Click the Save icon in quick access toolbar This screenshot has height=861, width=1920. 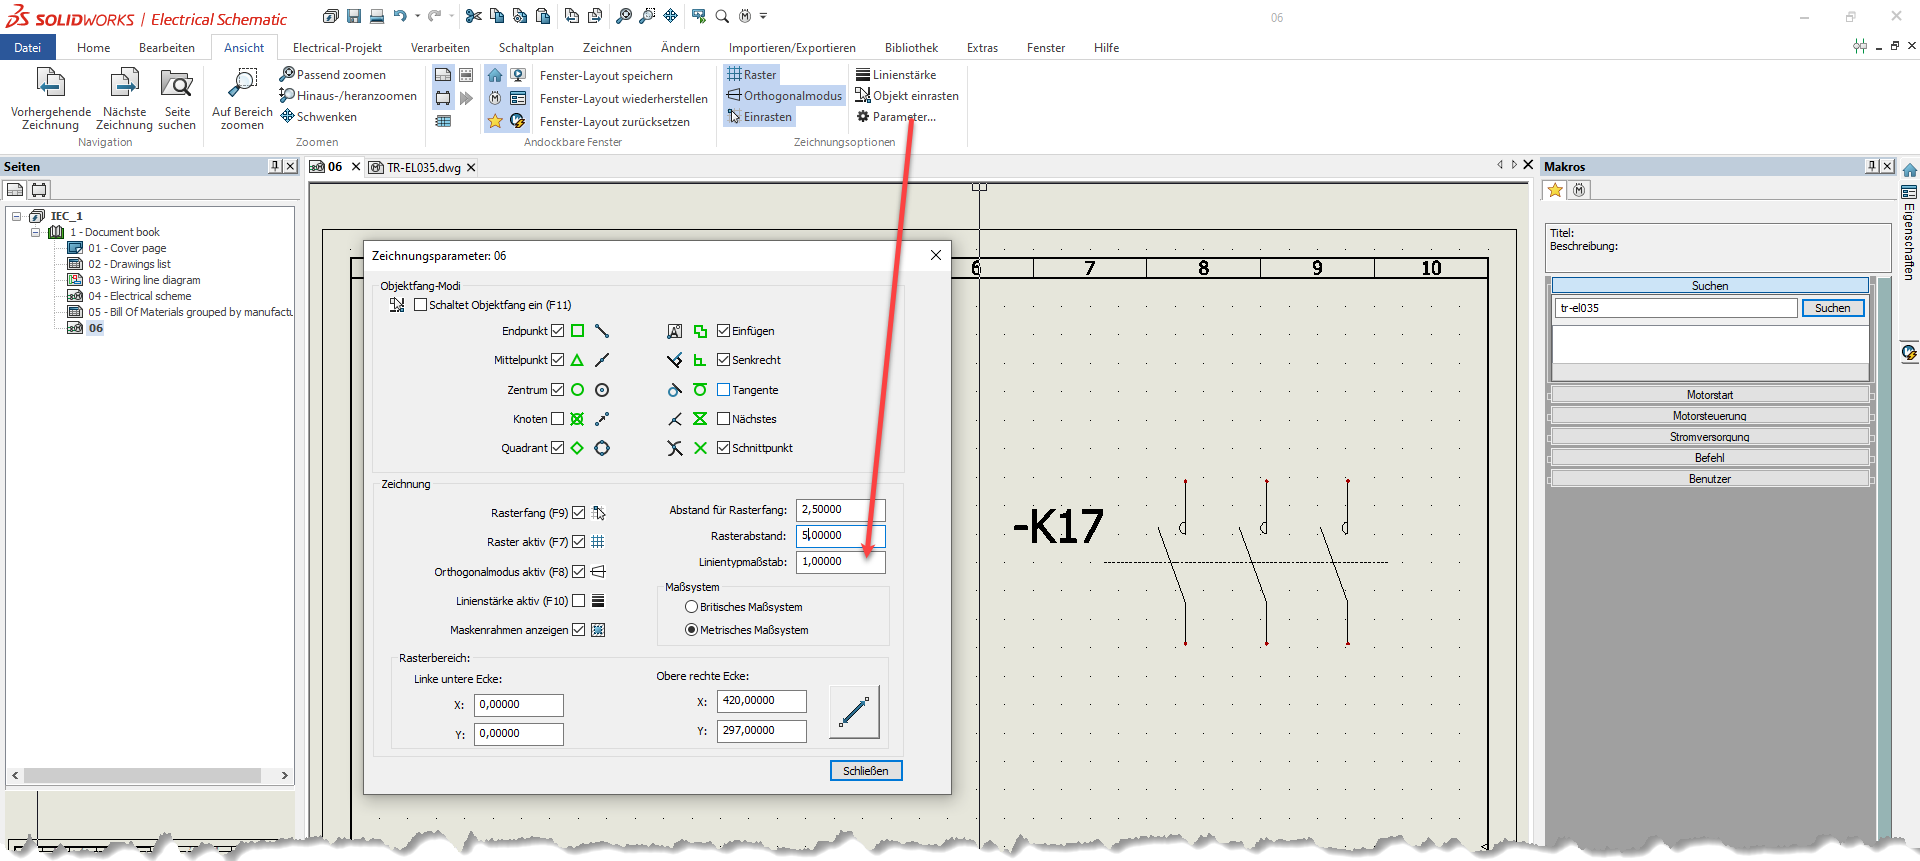pyautogui.click(x=354, y=16)
